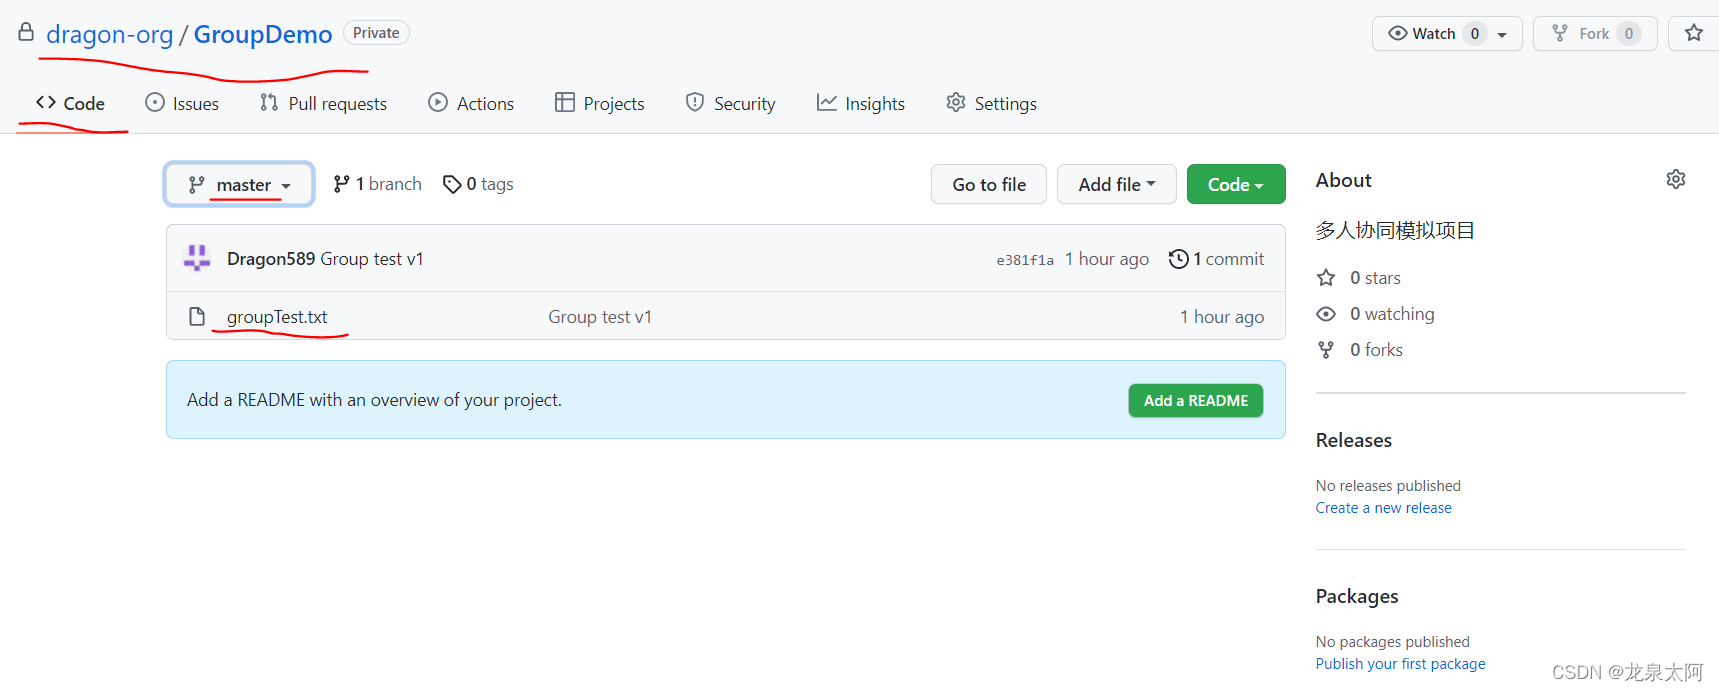Click the groupTest.txt row '1 hour ago' text

point(1222,317)
